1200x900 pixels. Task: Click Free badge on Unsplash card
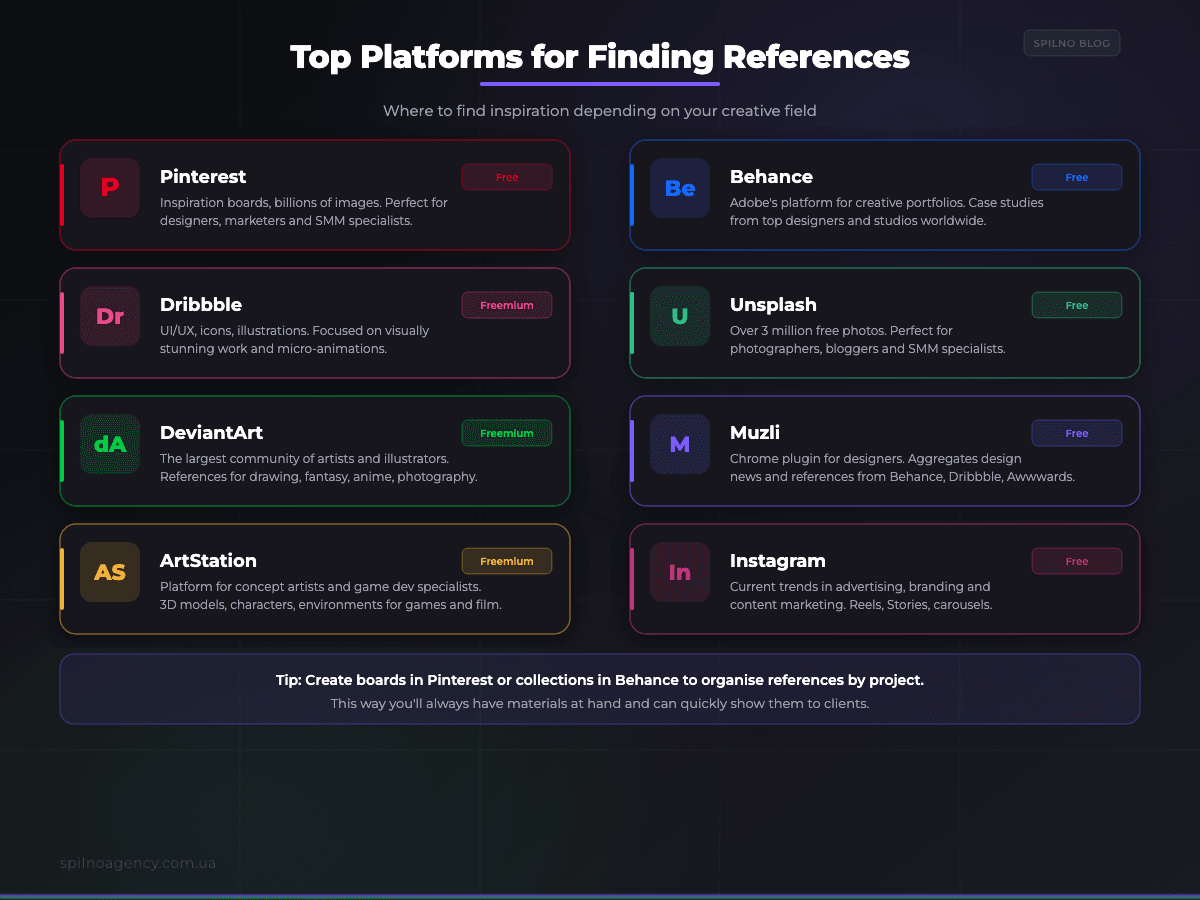pos(1077,305)
